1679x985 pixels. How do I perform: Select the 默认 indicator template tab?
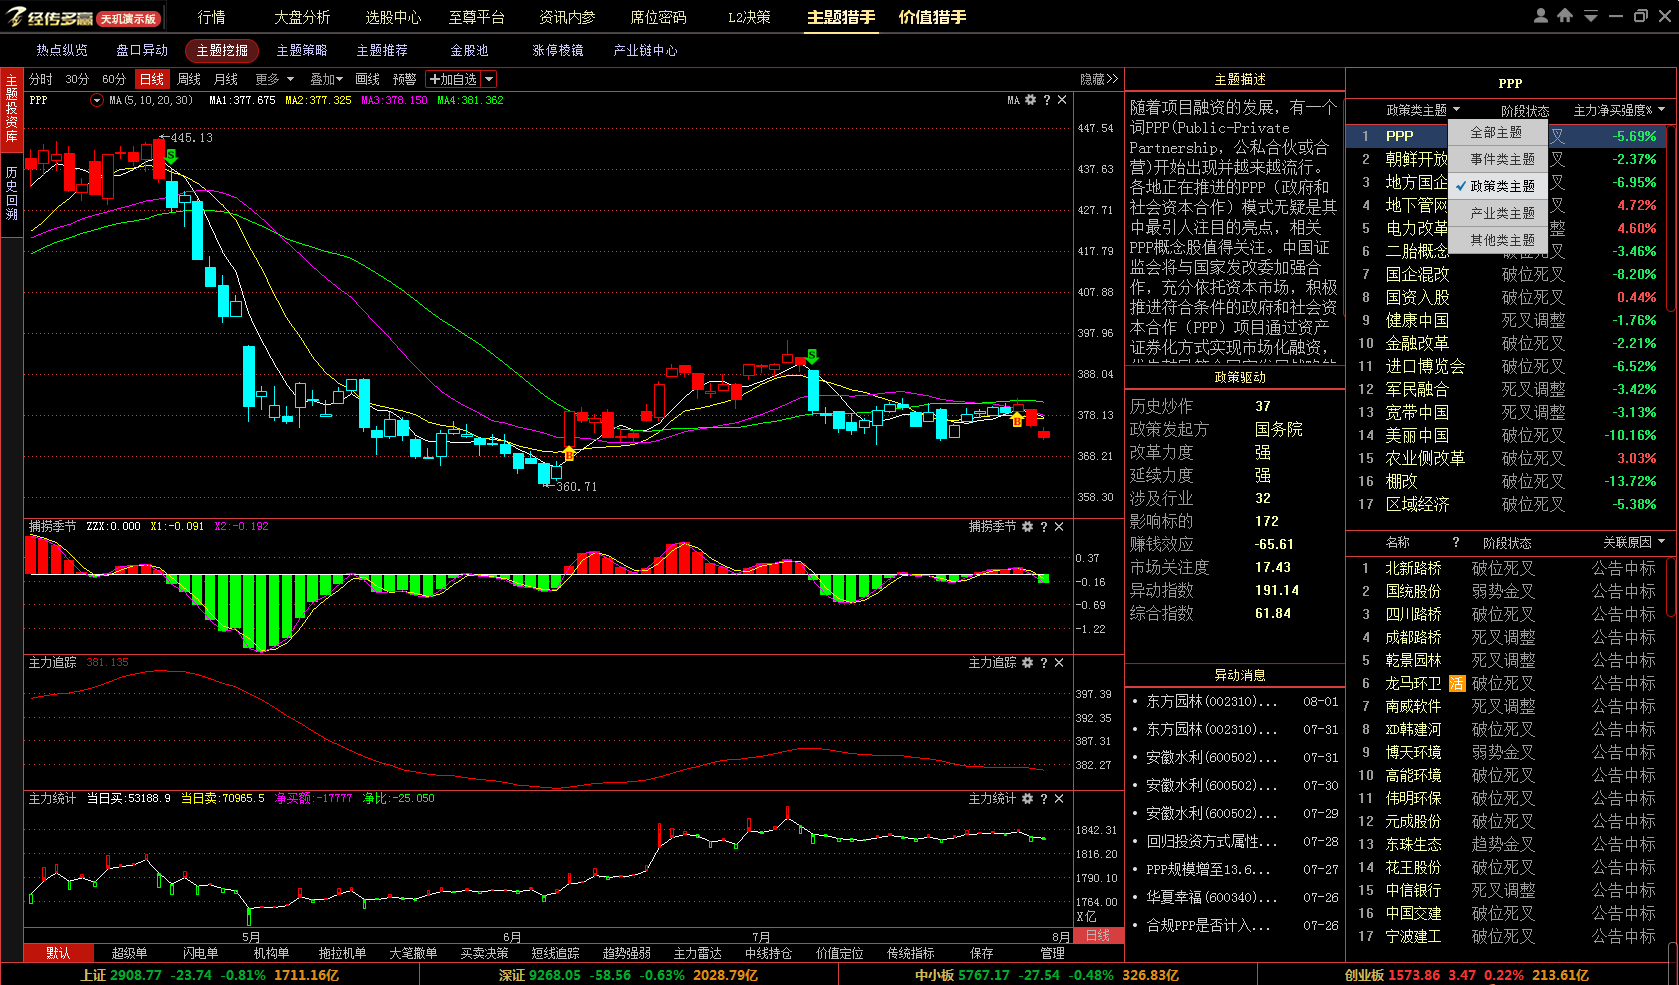point(58,953)
